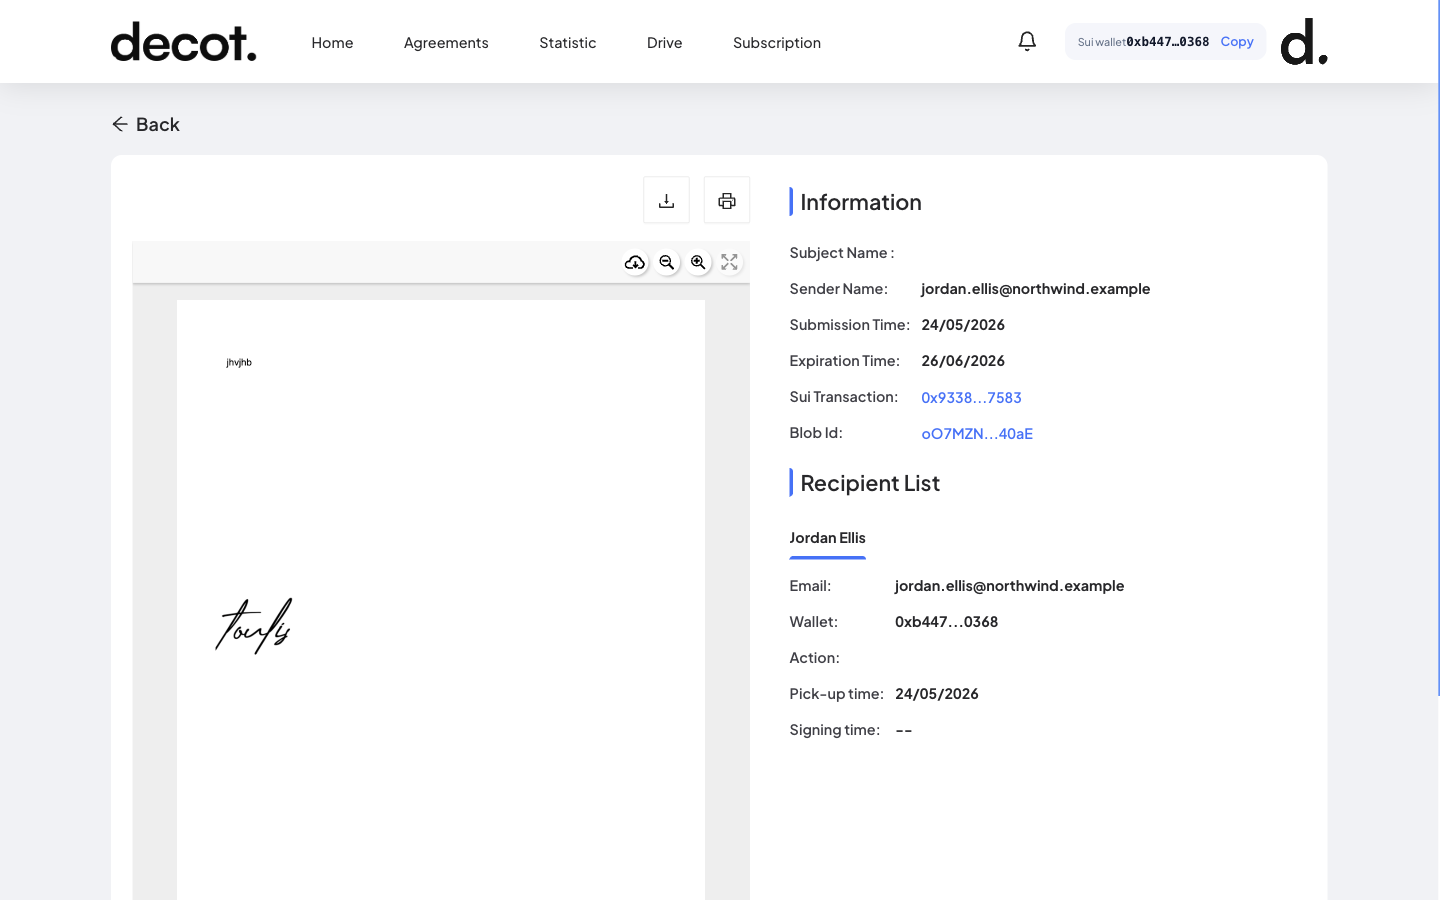Screen dimensions: 1440x900
Task: Copy the Sui wallet address
Action: [1237, 42]
